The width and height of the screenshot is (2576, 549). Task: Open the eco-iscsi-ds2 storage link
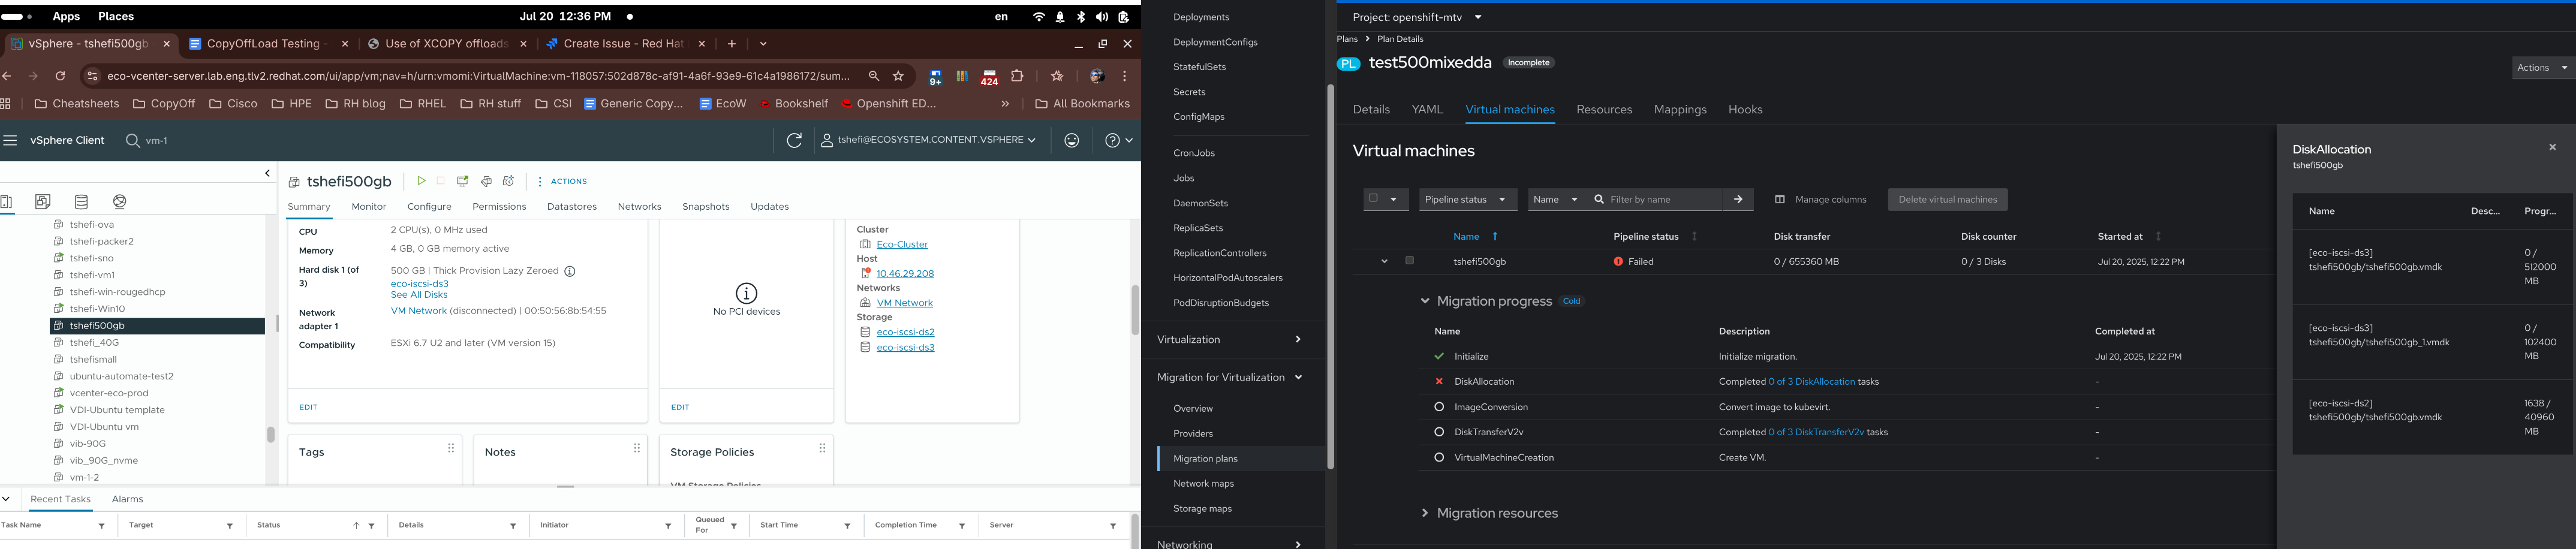[x=905, y=332]
